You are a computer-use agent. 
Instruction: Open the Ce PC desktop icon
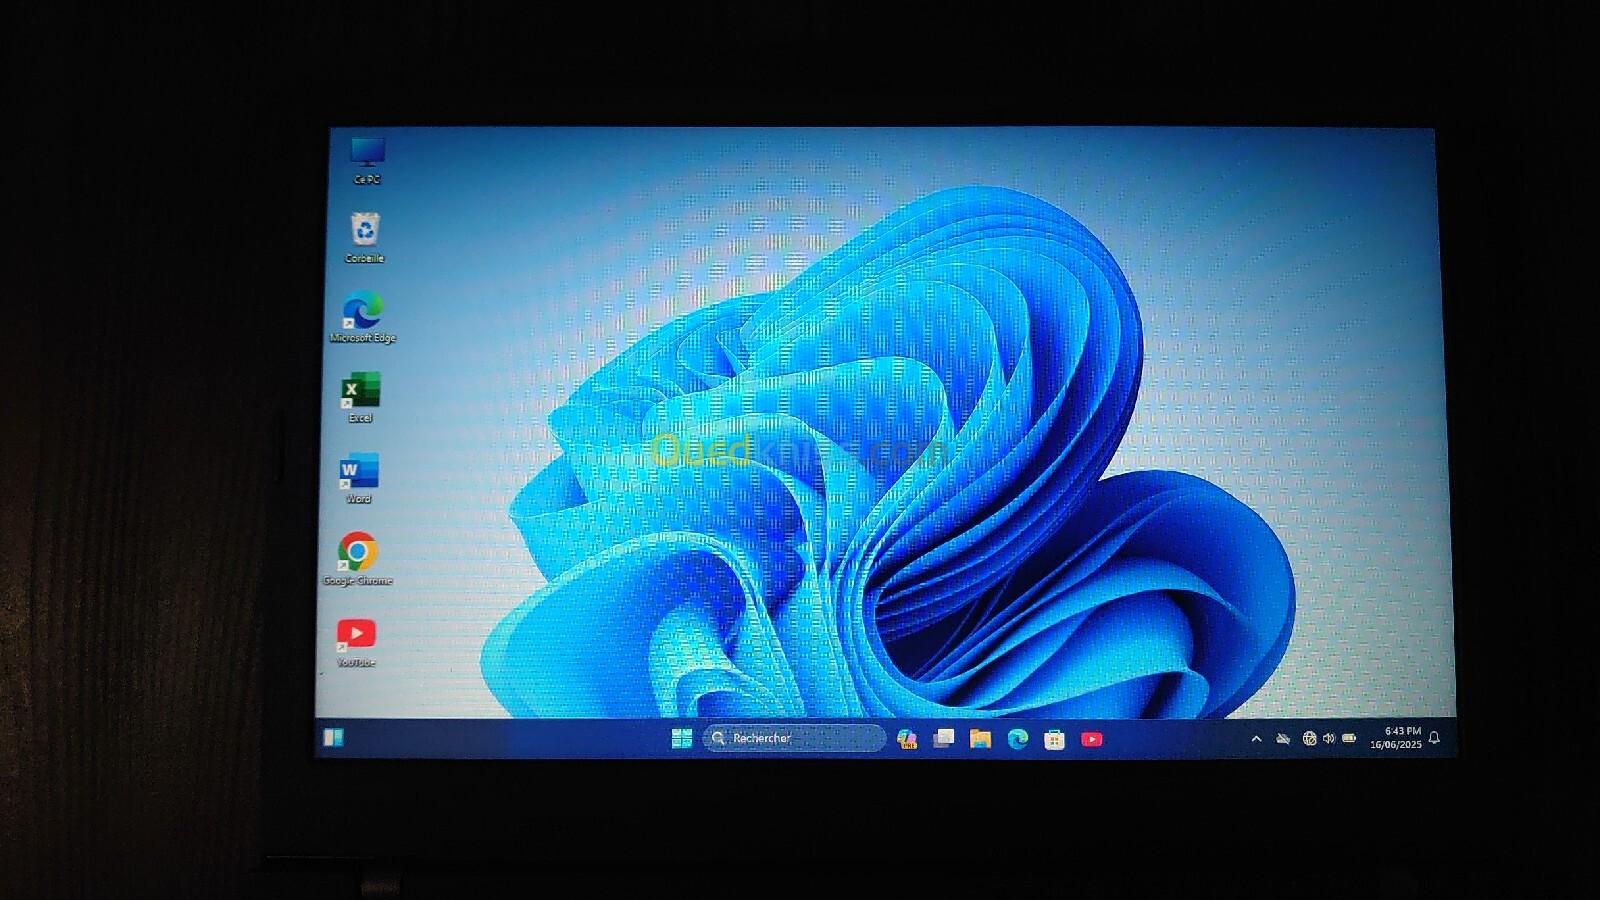(367, 155)
